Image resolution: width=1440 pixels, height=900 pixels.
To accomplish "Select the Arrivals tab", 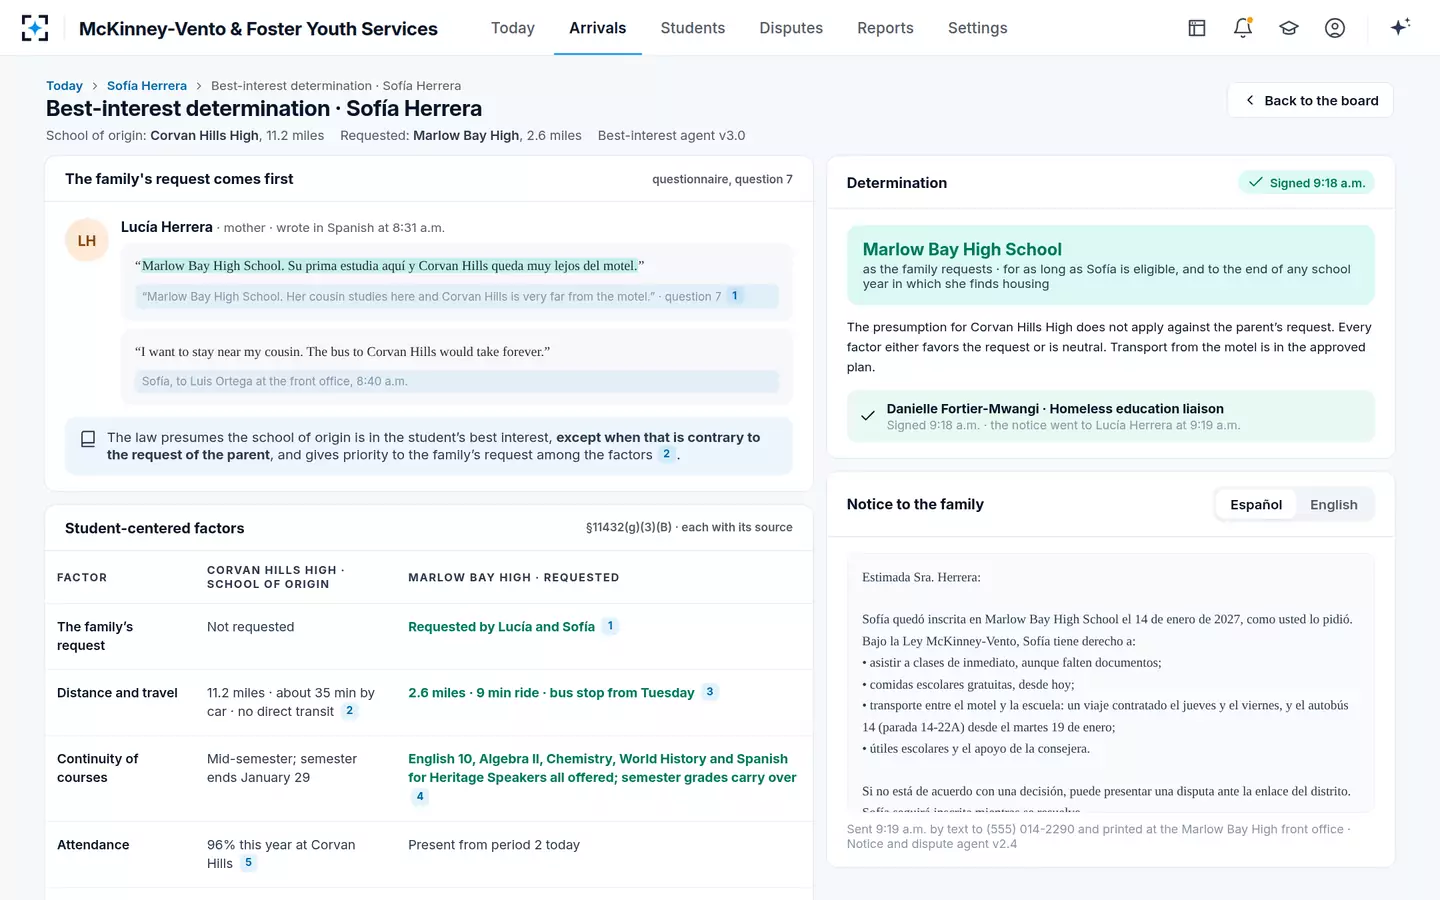I will [x=598, y=28].
